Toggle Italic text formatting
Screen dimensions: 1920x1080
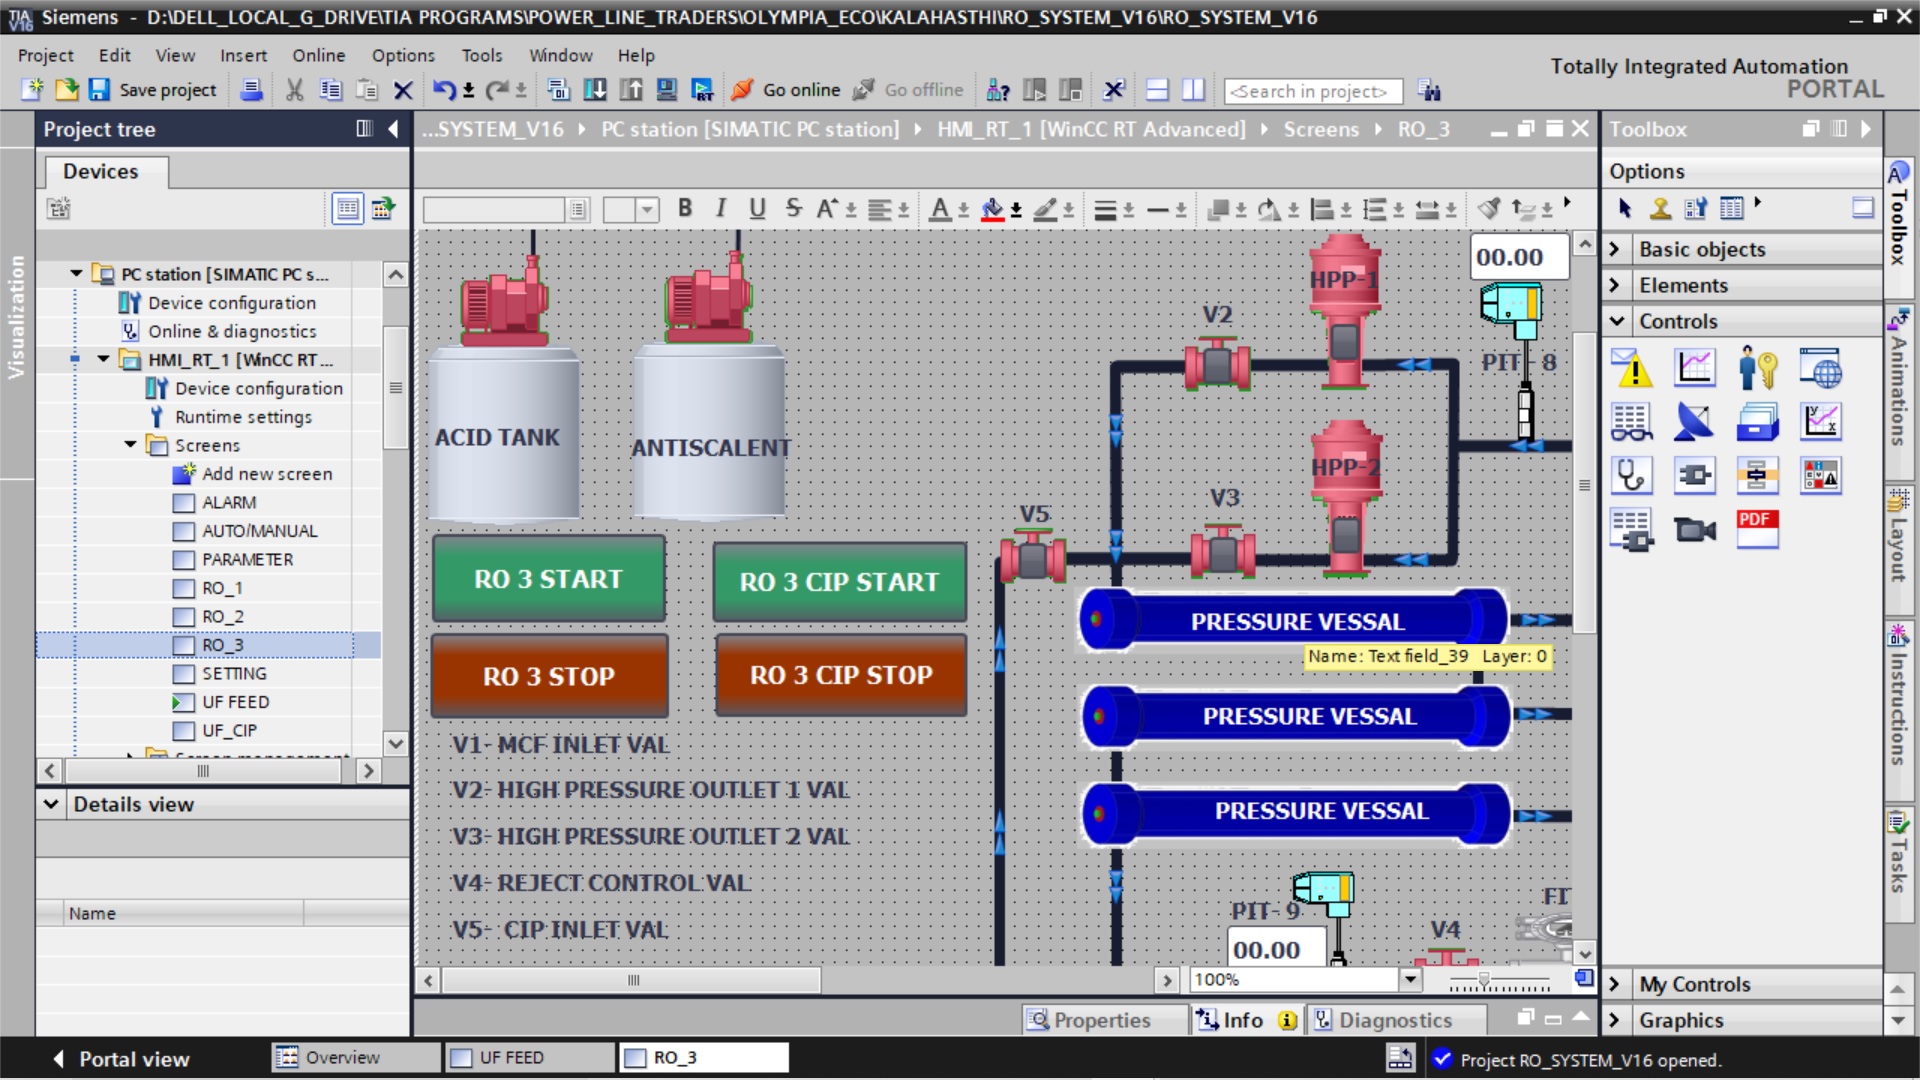coord(721,208)
